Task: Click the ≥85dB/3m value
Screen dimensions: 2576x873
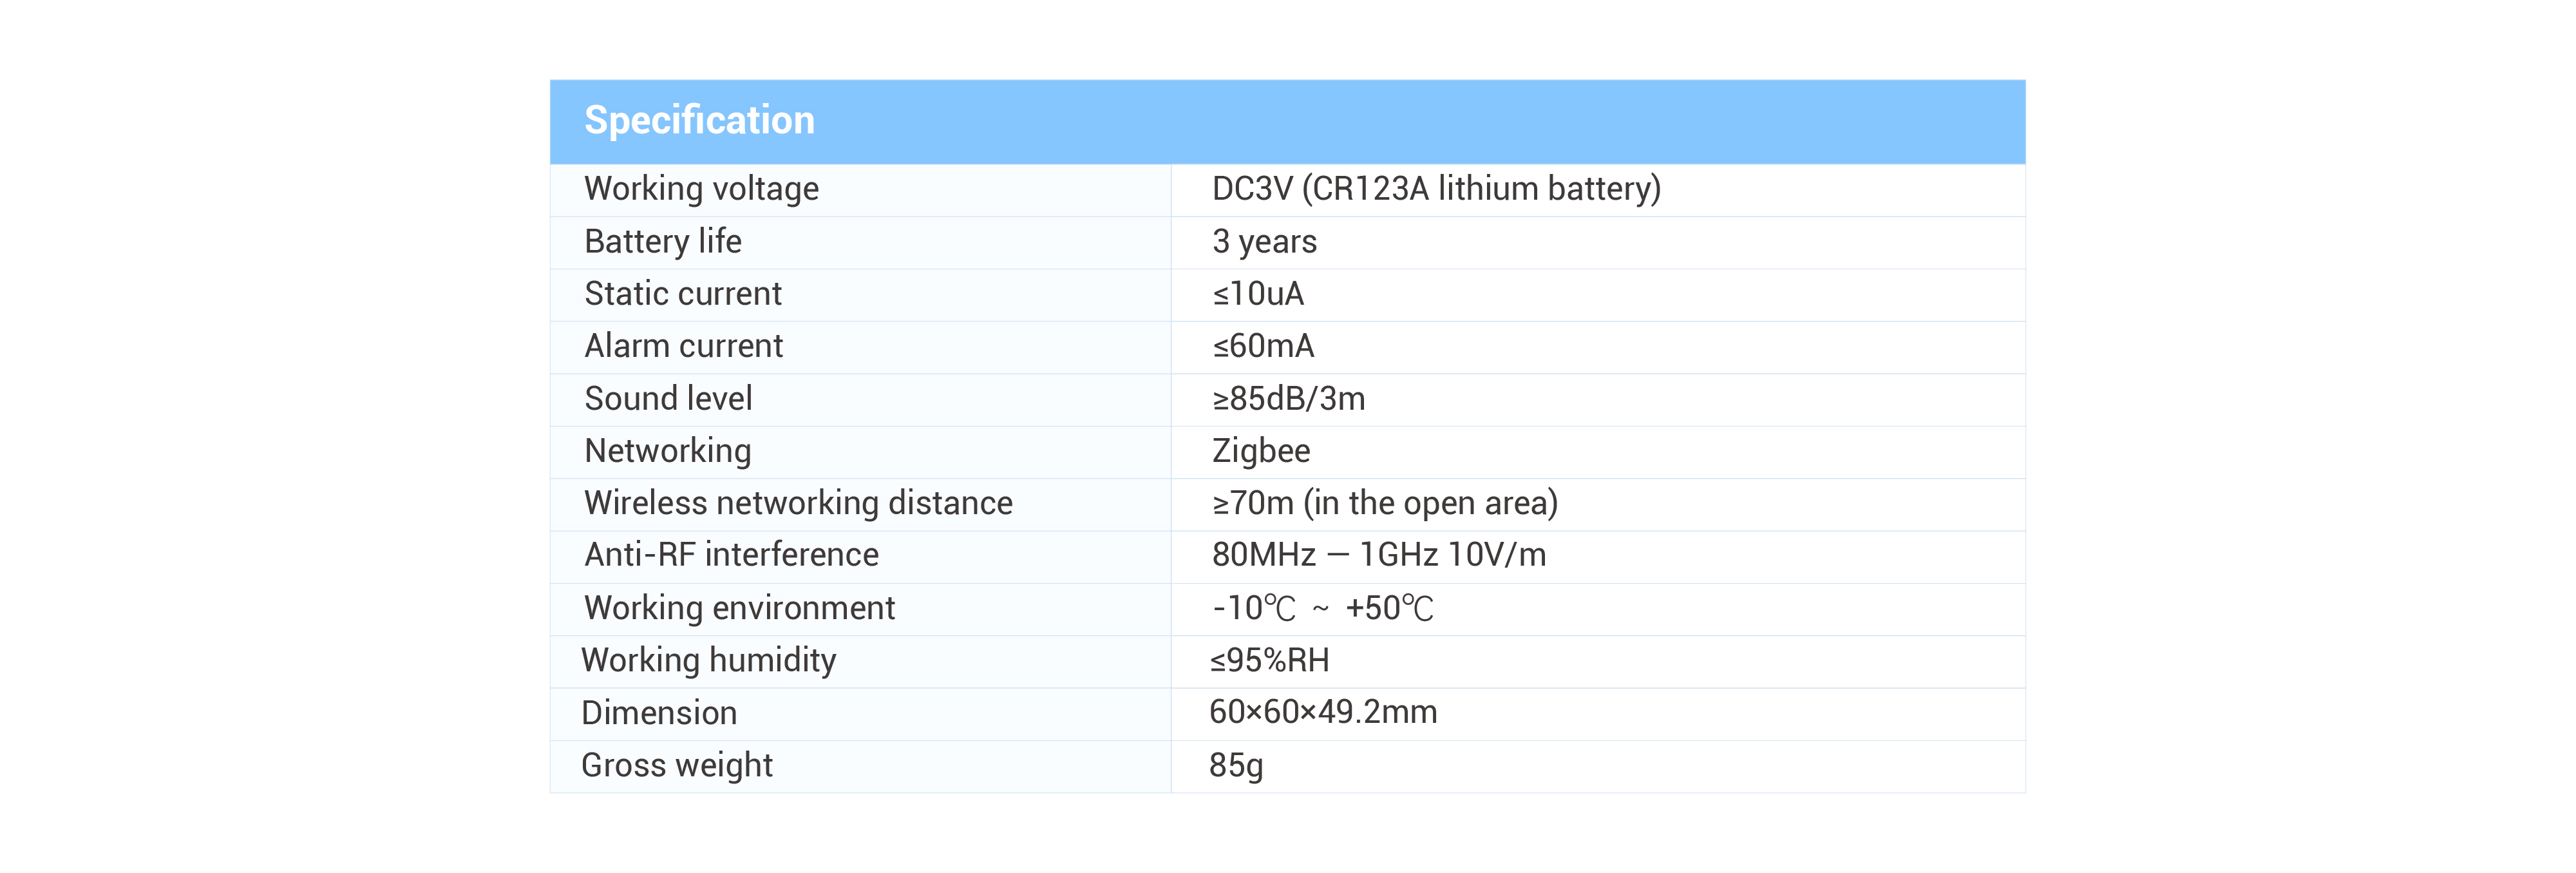Action: [x=1288, y=399]
